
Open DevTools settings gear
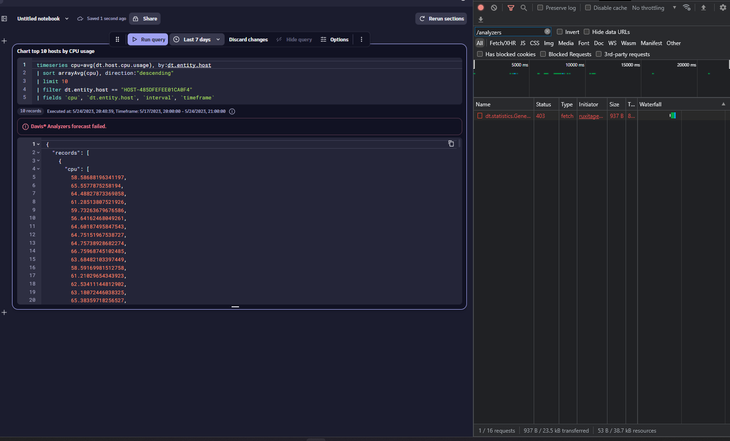coord(723,8)
